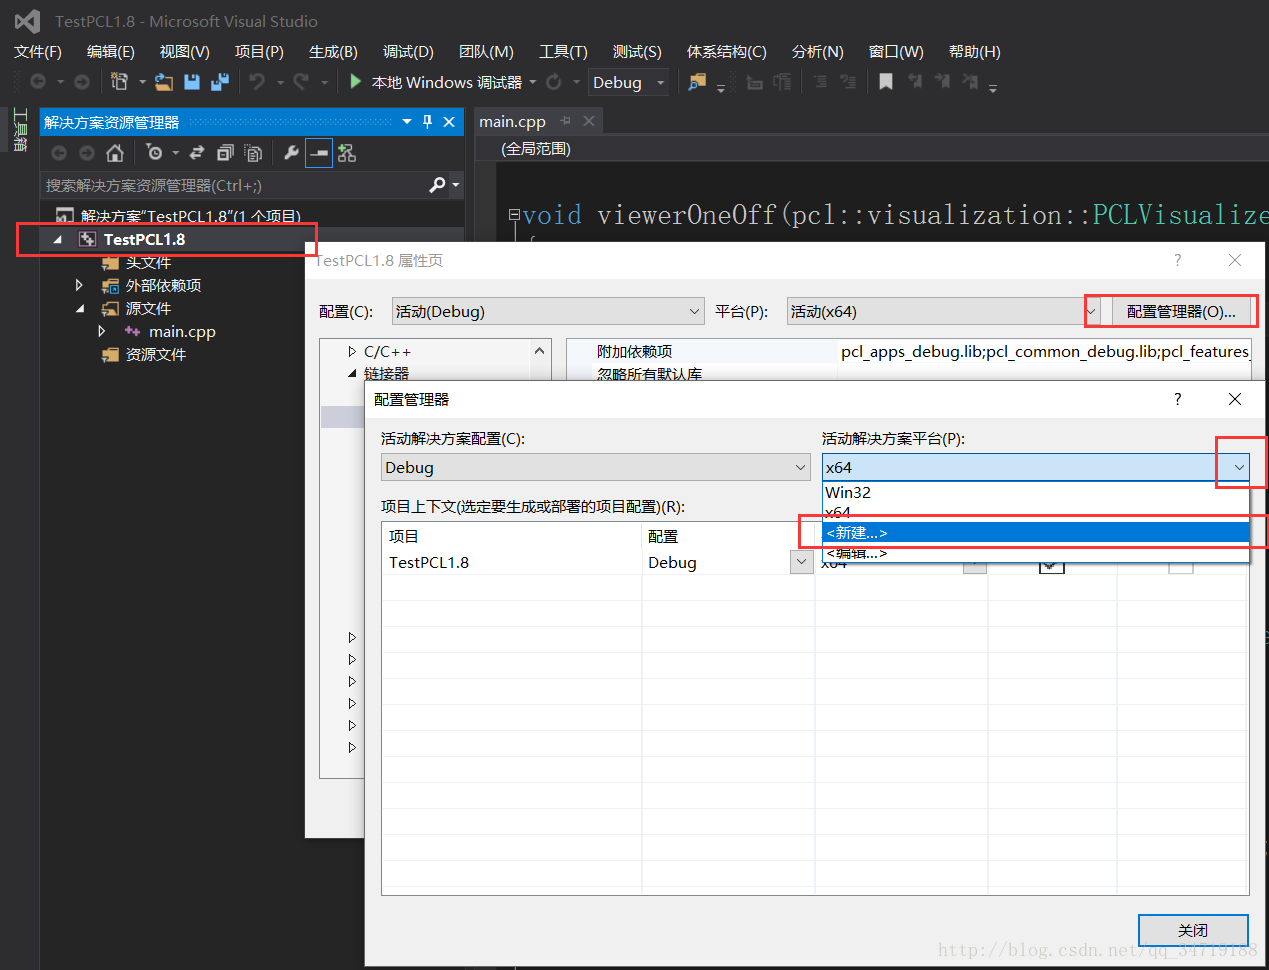
Task: Click Solution Explorer Home icon
Action: pyautogui.click(x=115, y=153)
